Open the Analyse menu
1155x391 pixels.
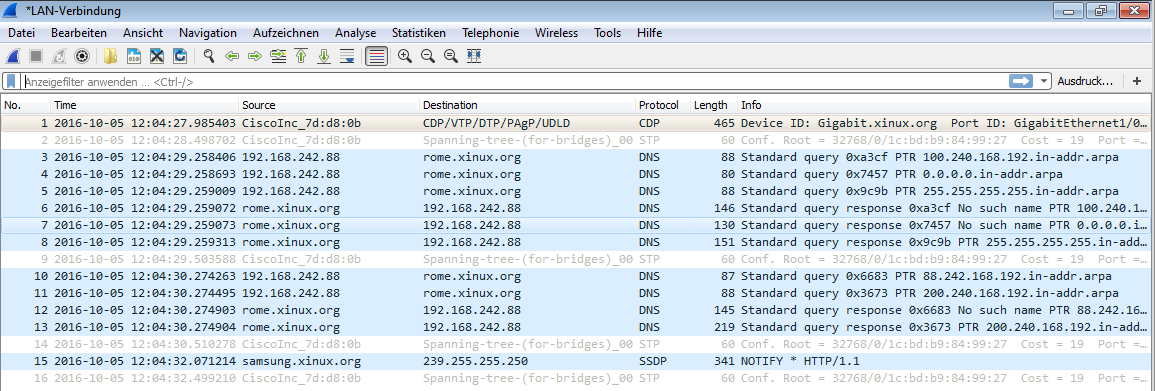pyautogui.click(x=355, y=33)
